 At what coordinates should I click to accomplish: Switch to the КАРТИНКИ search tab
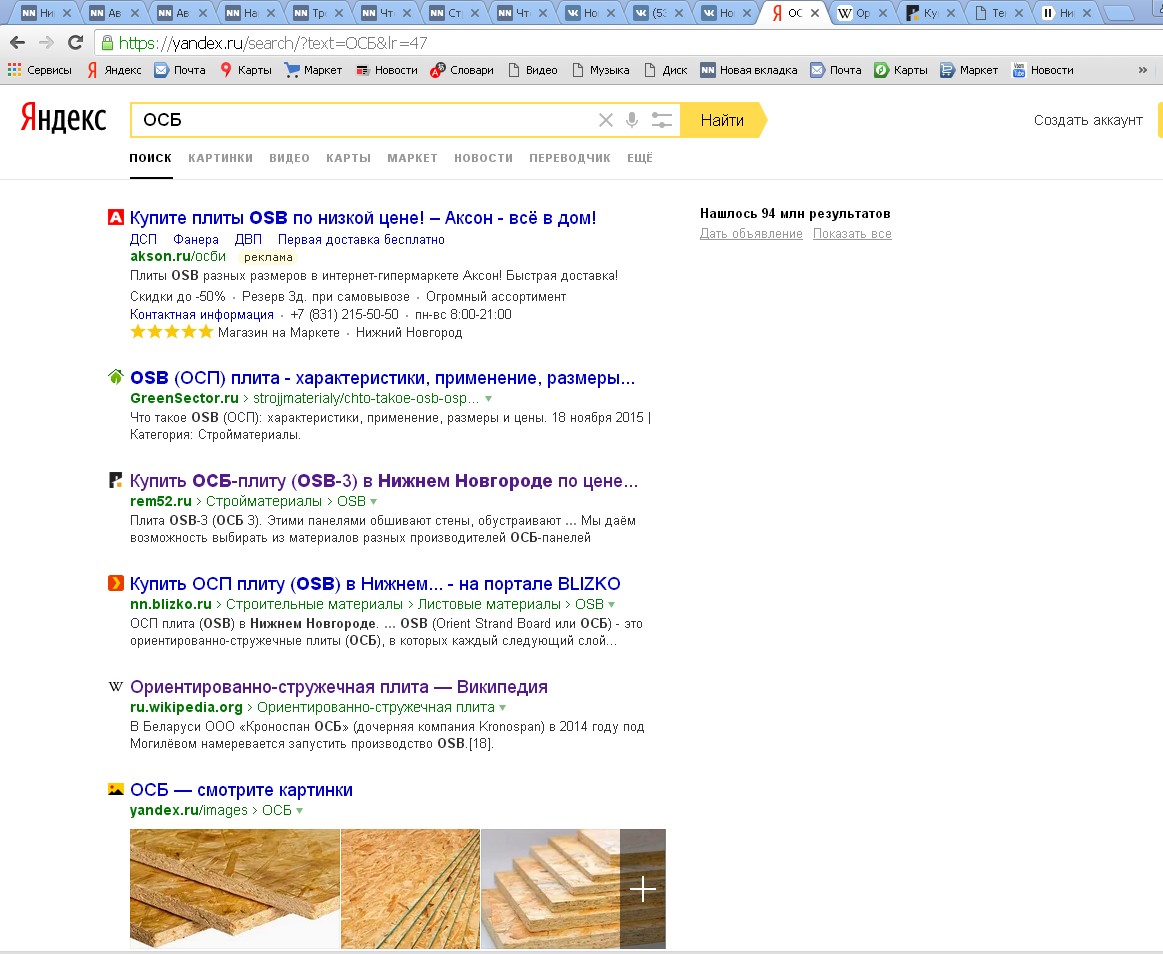[x=220, y=158]
